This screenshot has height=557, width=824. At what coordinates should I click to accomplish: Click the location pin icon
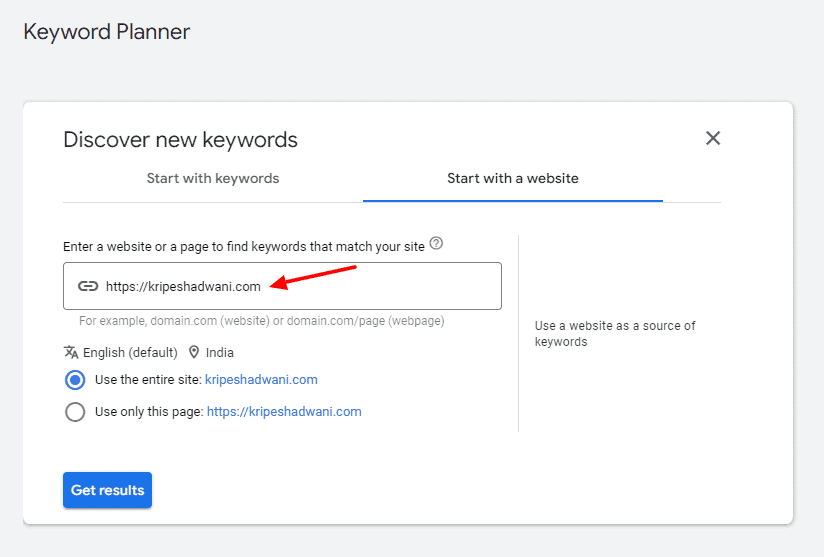[x=194, y=352]
